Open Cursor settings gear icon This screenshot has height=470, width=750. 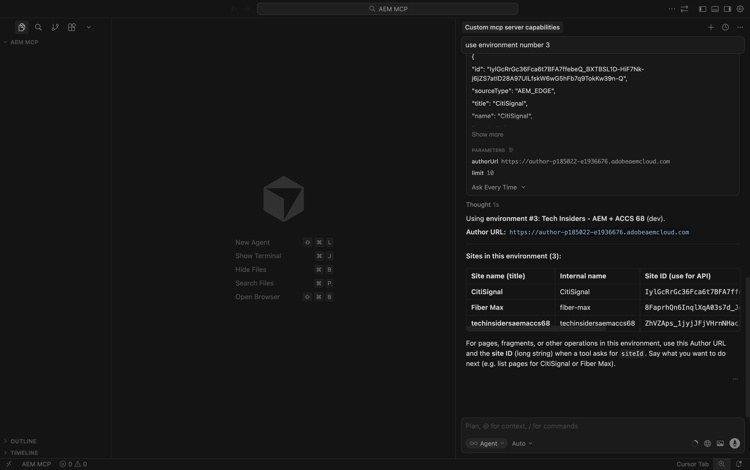point(740,9)
